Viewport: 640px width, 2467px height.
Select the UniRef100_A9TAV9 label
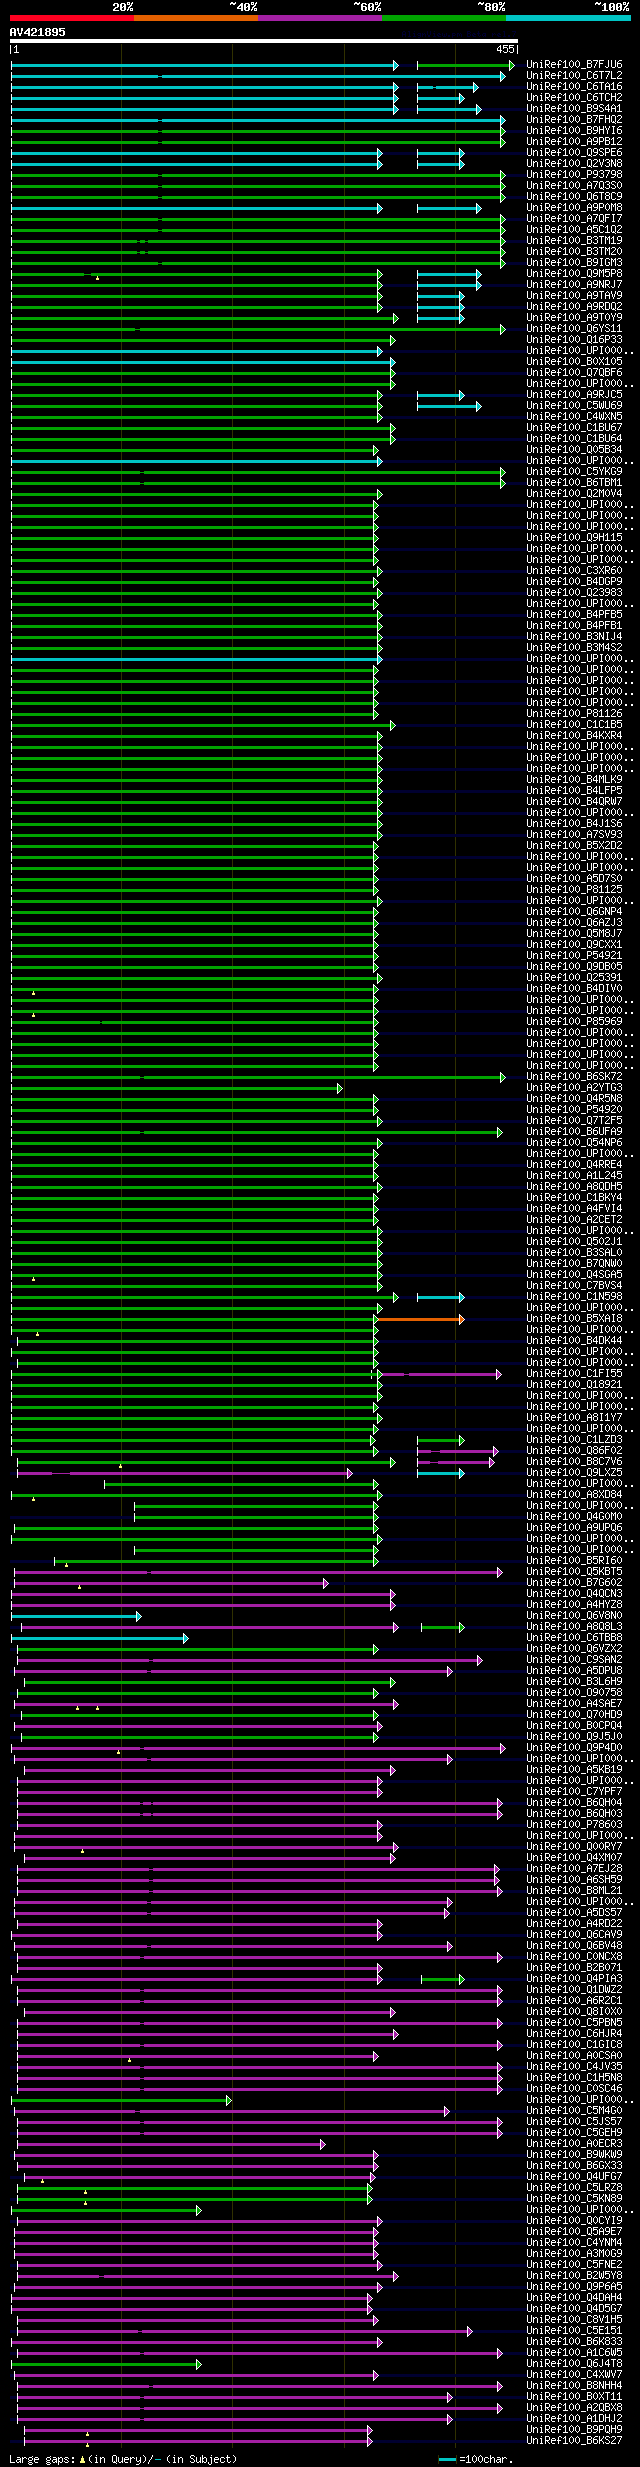tap(574, 296)
